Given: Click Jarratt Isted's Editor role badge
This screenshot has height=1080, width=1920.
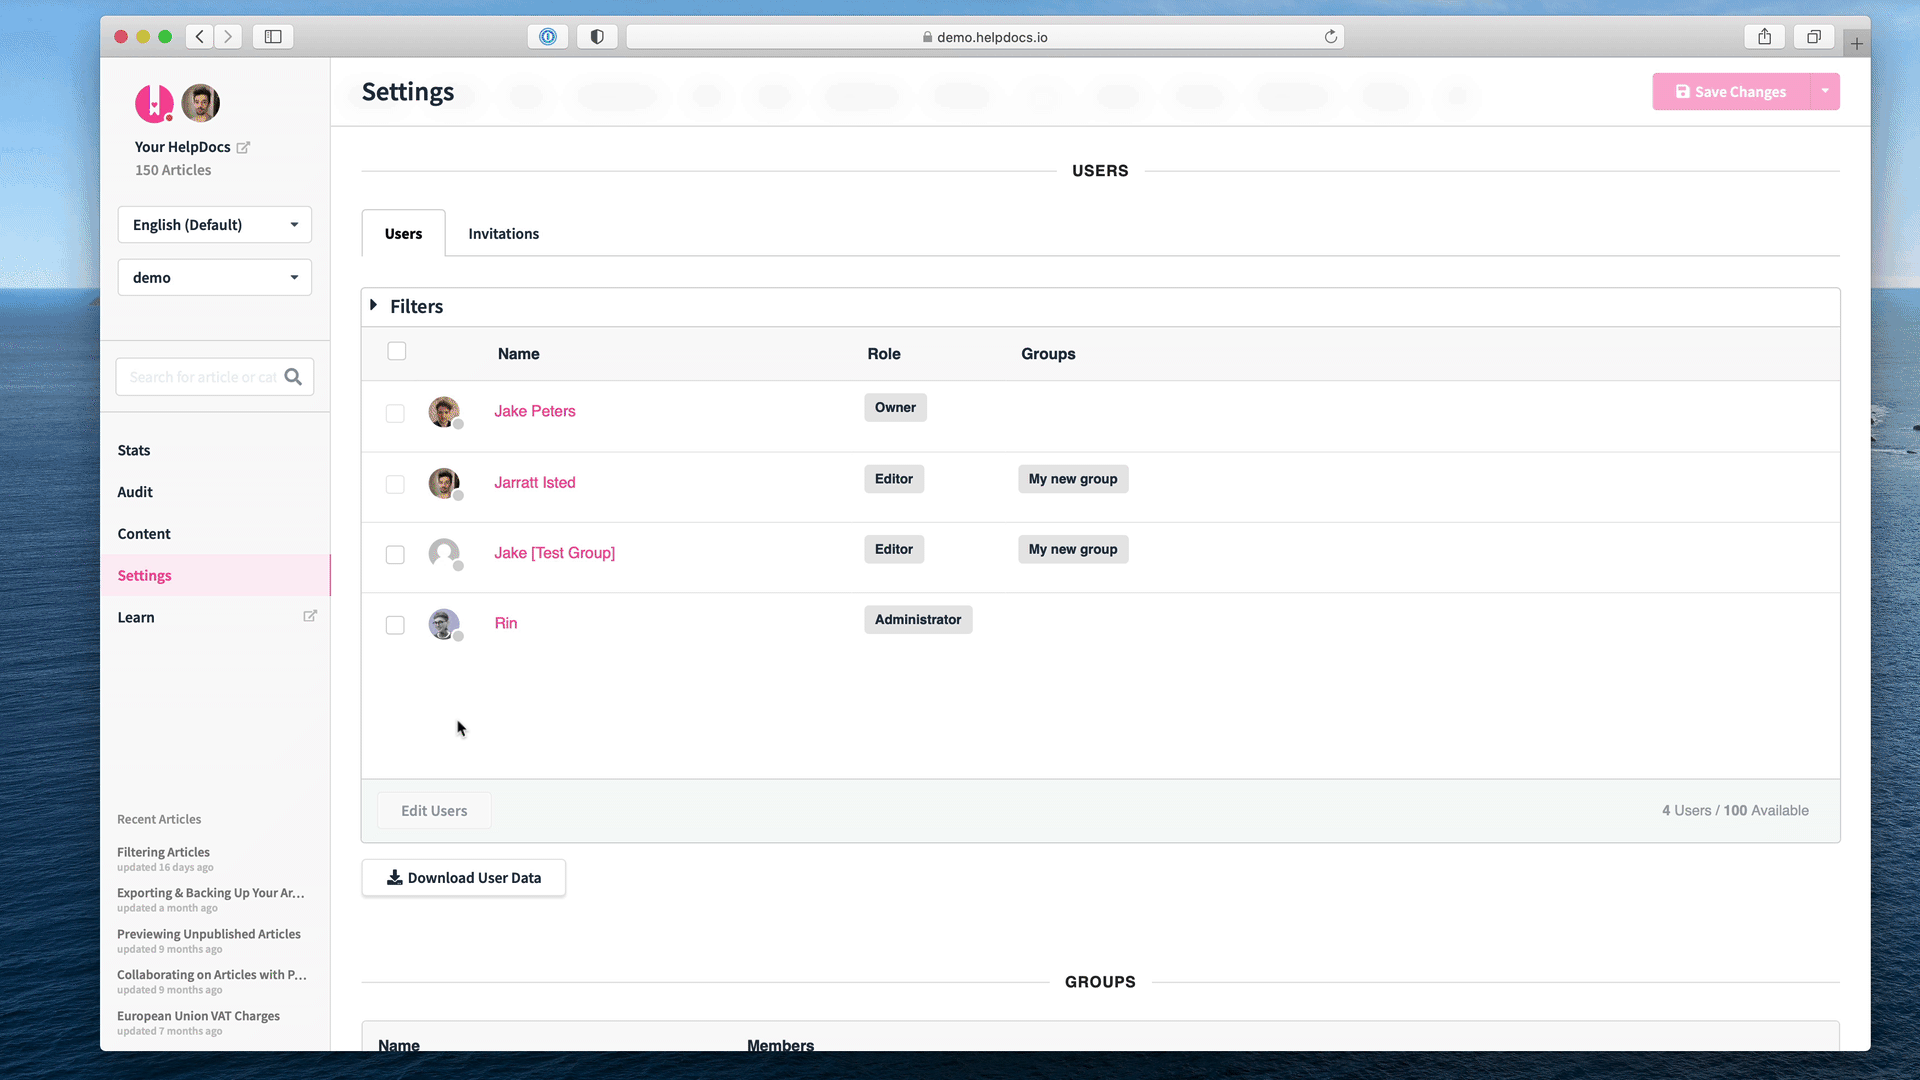Looking at the screenshot, I should (894, 479).
